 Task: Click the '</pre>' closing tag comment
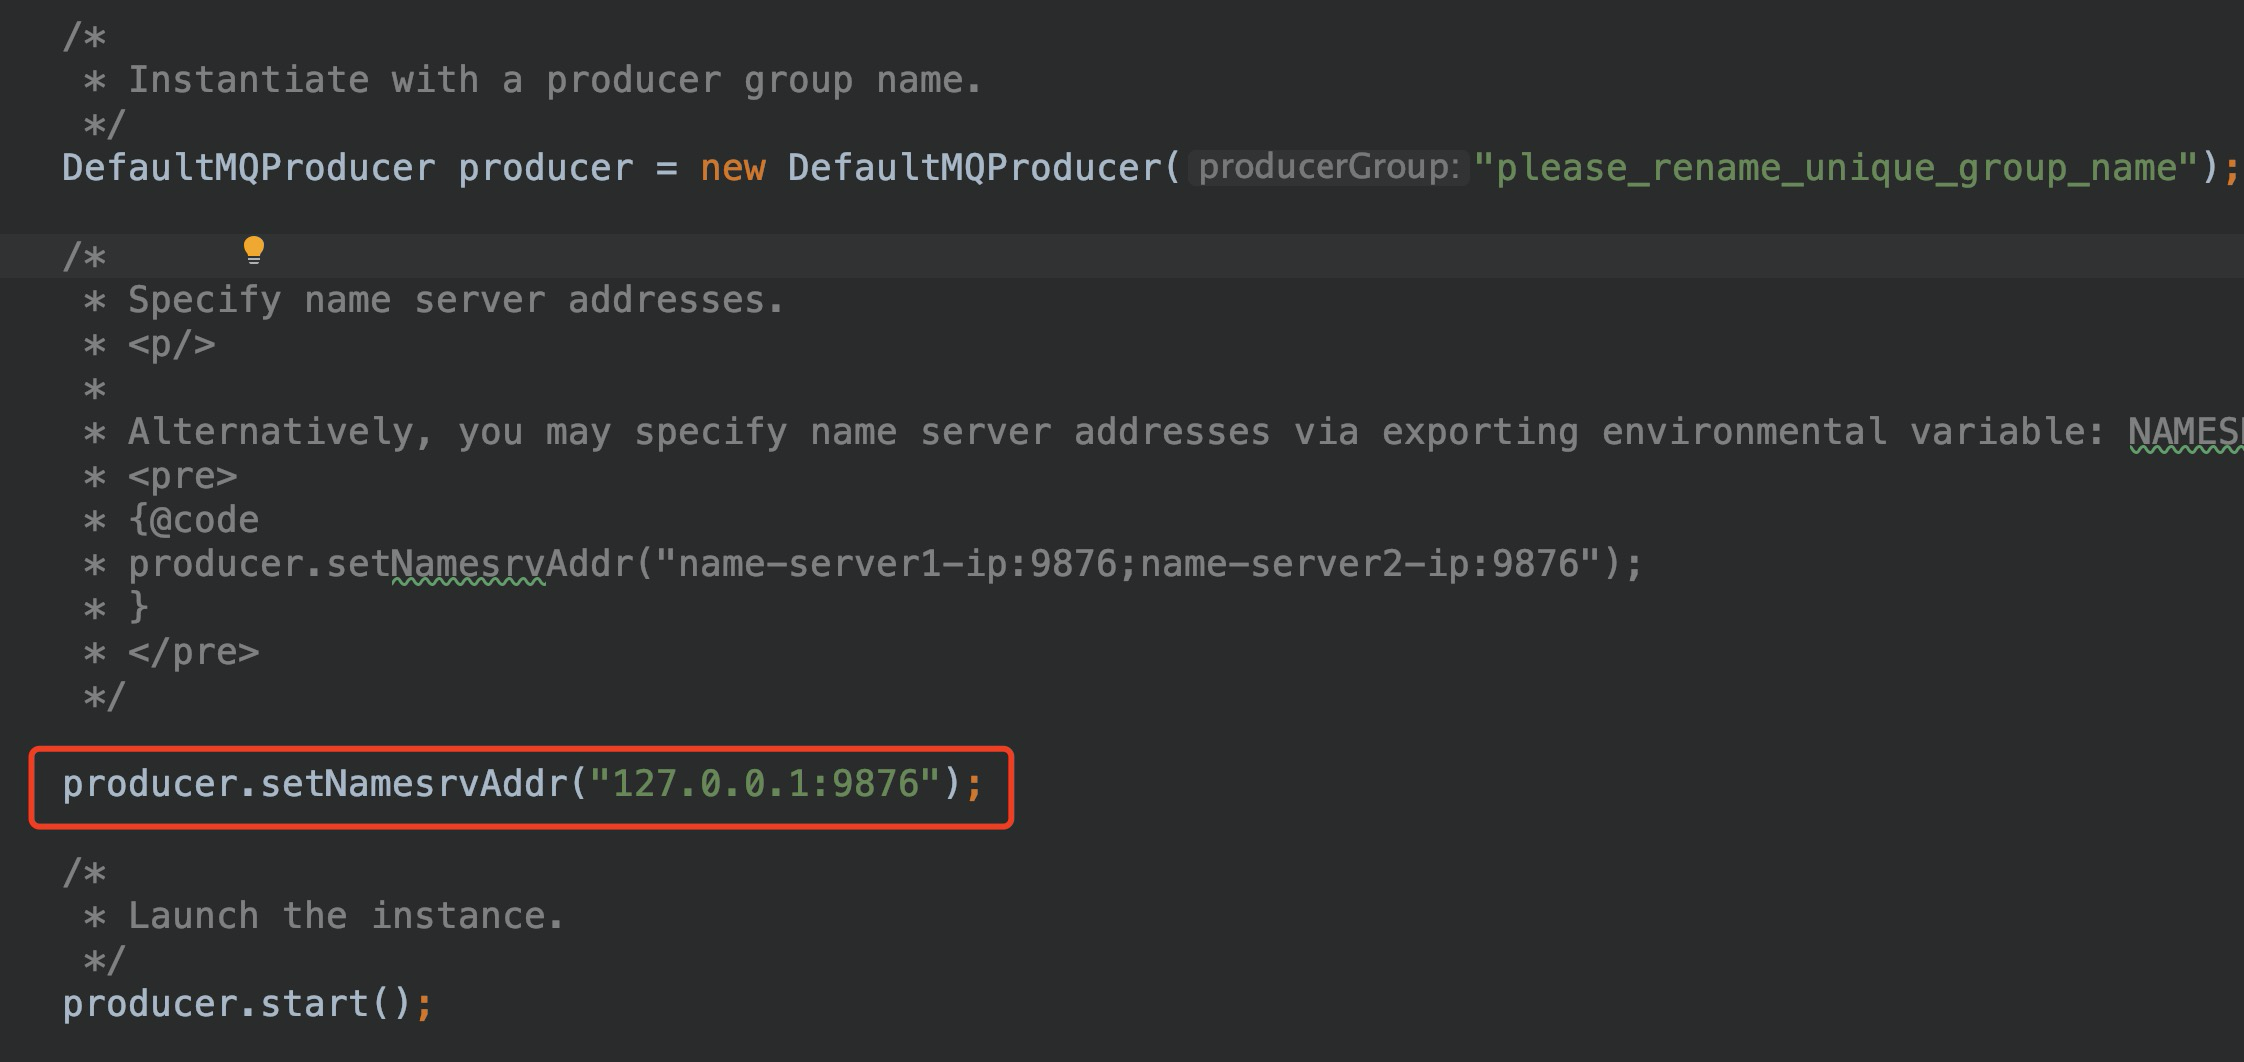194,652
